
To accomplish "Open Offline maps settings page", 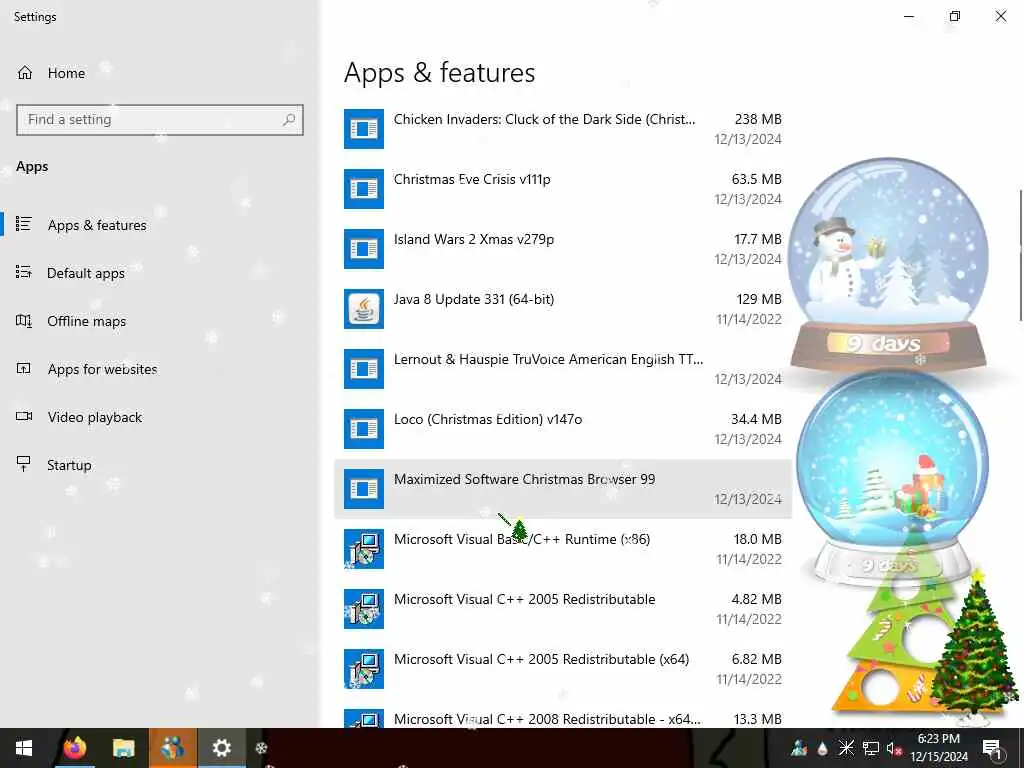I will [x=86, y=321].
